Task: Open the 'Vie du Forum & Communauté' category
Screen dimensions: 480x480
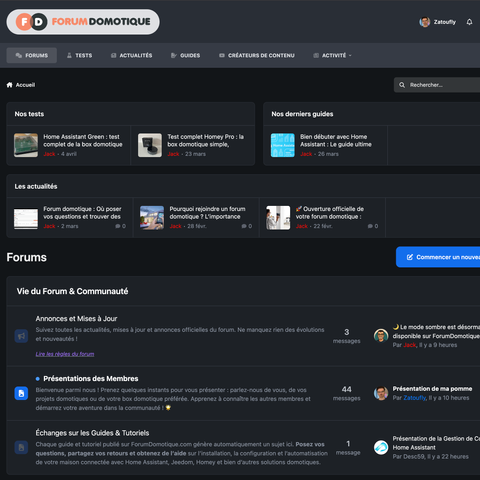Action: pyautogui.click(x=72, y=291)
